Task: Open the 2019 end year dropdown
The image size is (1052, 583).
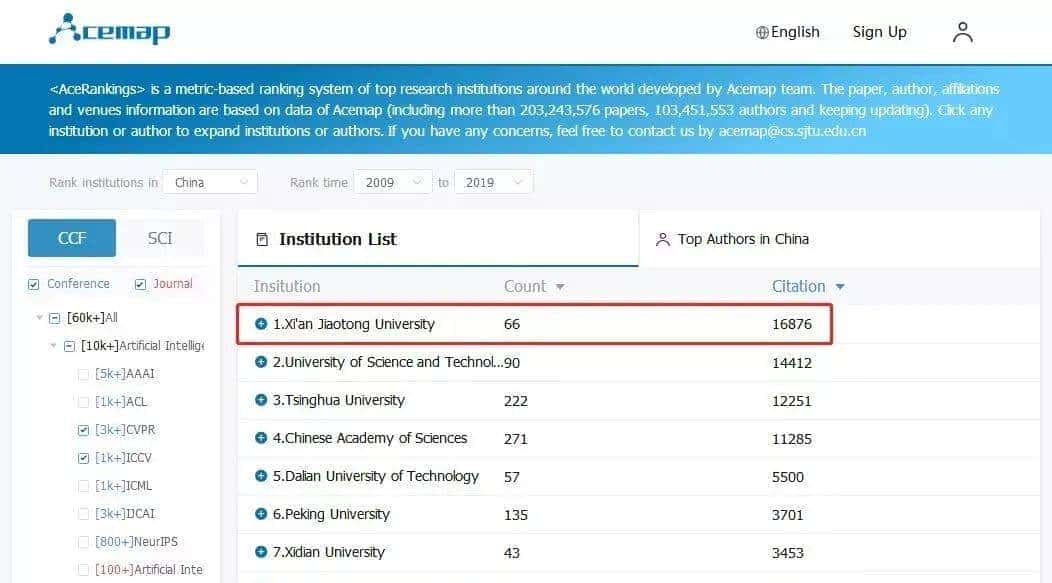Action: (x=493, y=182)
